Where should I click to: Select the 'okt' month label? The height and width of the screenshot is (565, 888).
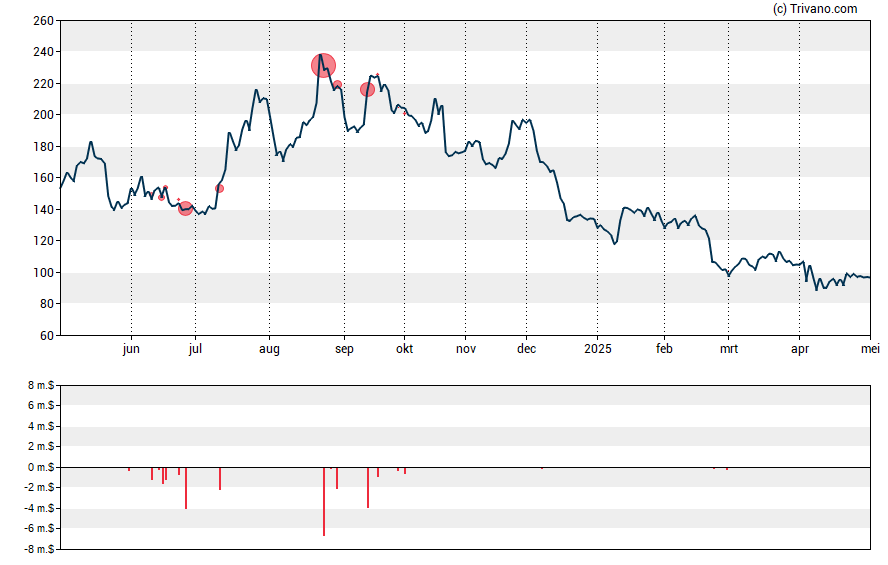[x=404, y=349]
